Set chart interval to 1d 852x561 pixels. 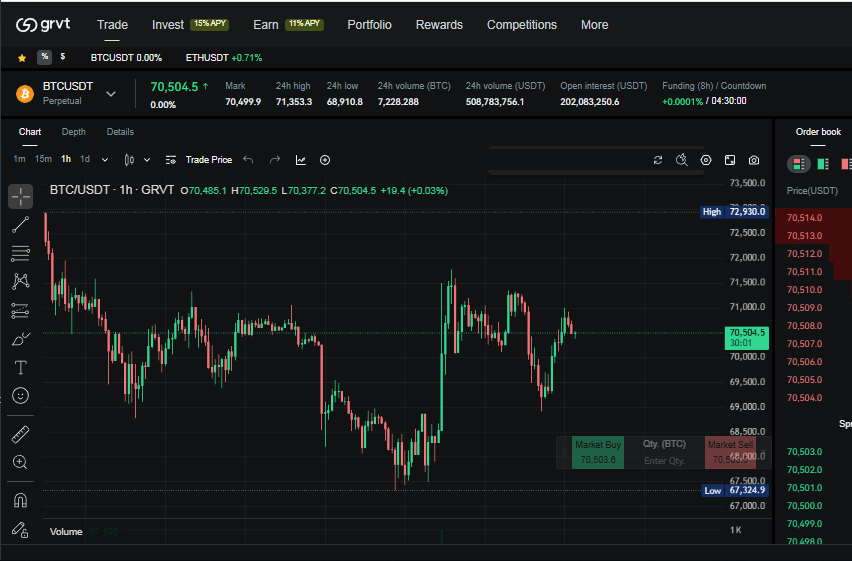click(85, 159)
